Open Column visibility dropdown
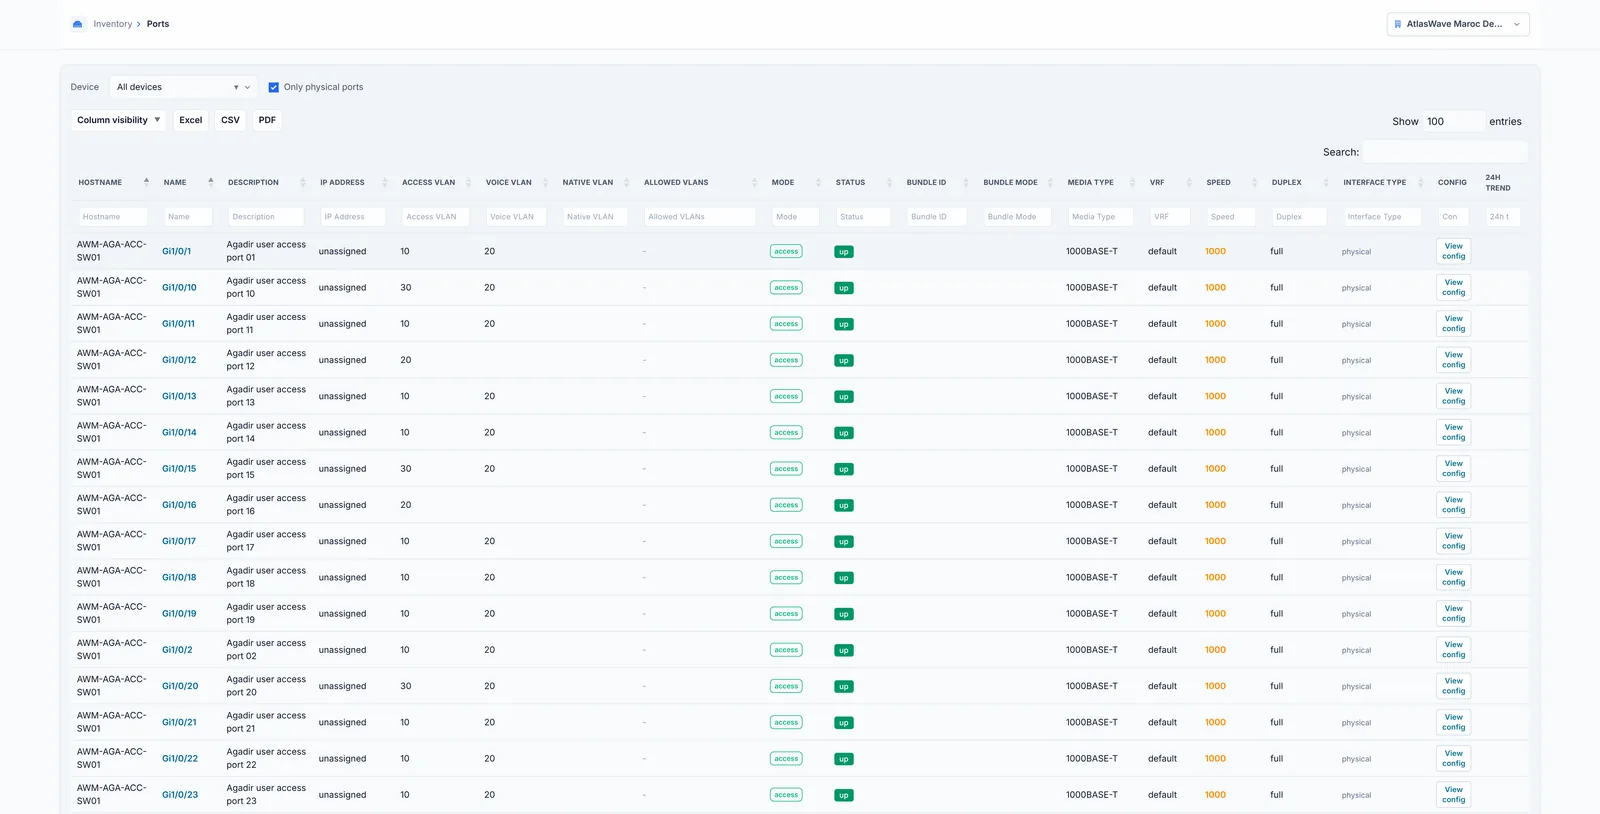 coord(118,120)
